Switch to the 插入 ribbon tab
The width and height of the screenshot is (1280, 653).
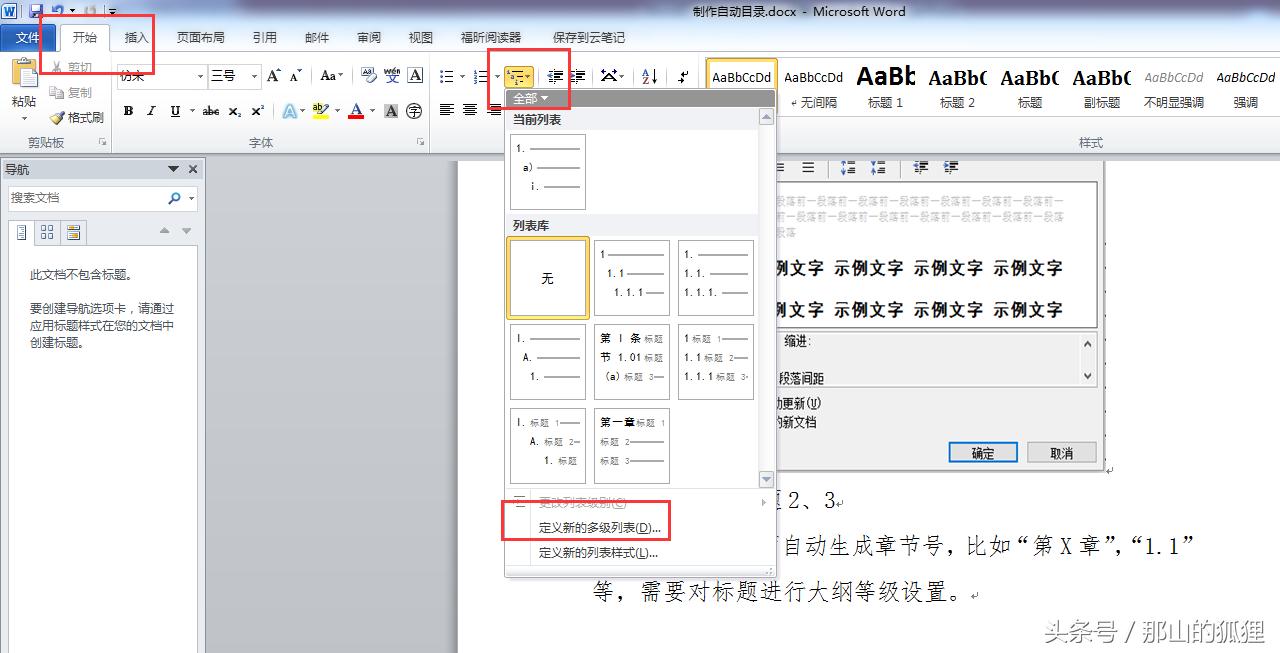click(137, 37)
